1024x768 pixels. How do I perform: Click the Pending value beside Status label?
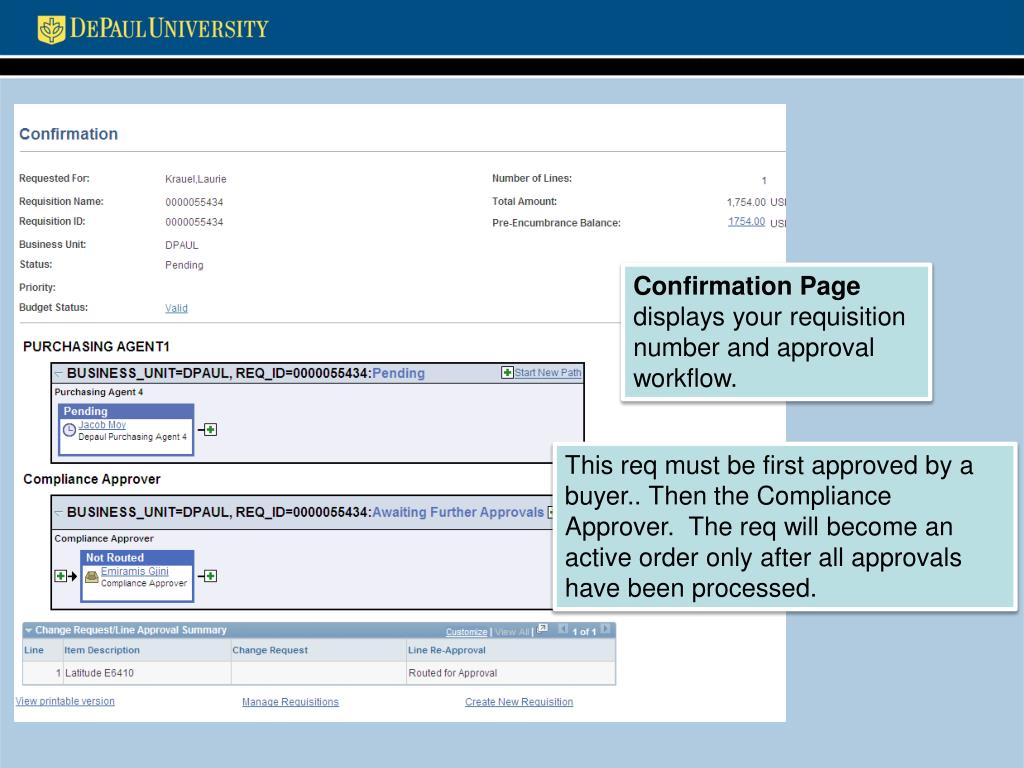184,265
